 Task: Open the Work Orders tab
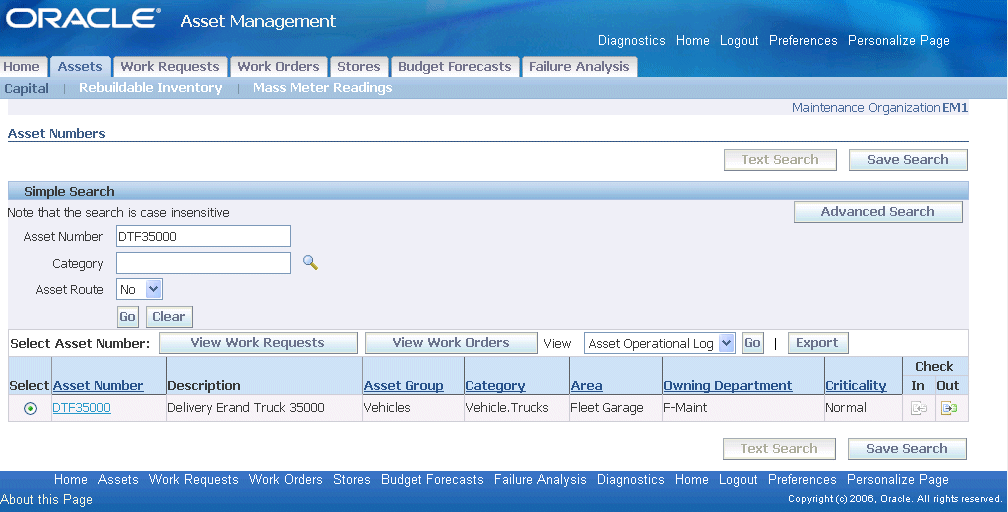point(278,66)
